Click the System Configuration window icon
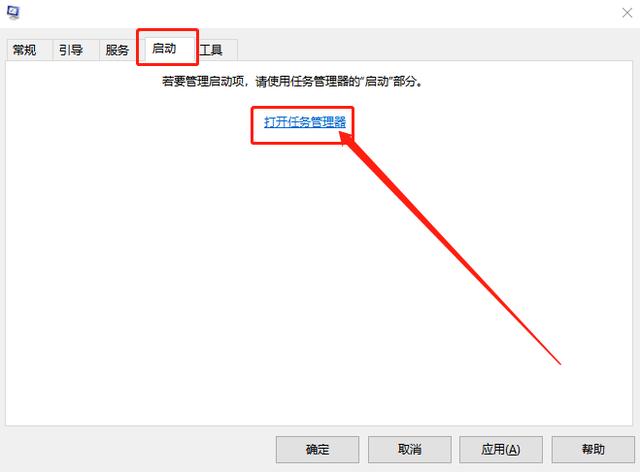The width and height of the screenshot is (640, 472). pyautogui.click(x=13, y=12)
